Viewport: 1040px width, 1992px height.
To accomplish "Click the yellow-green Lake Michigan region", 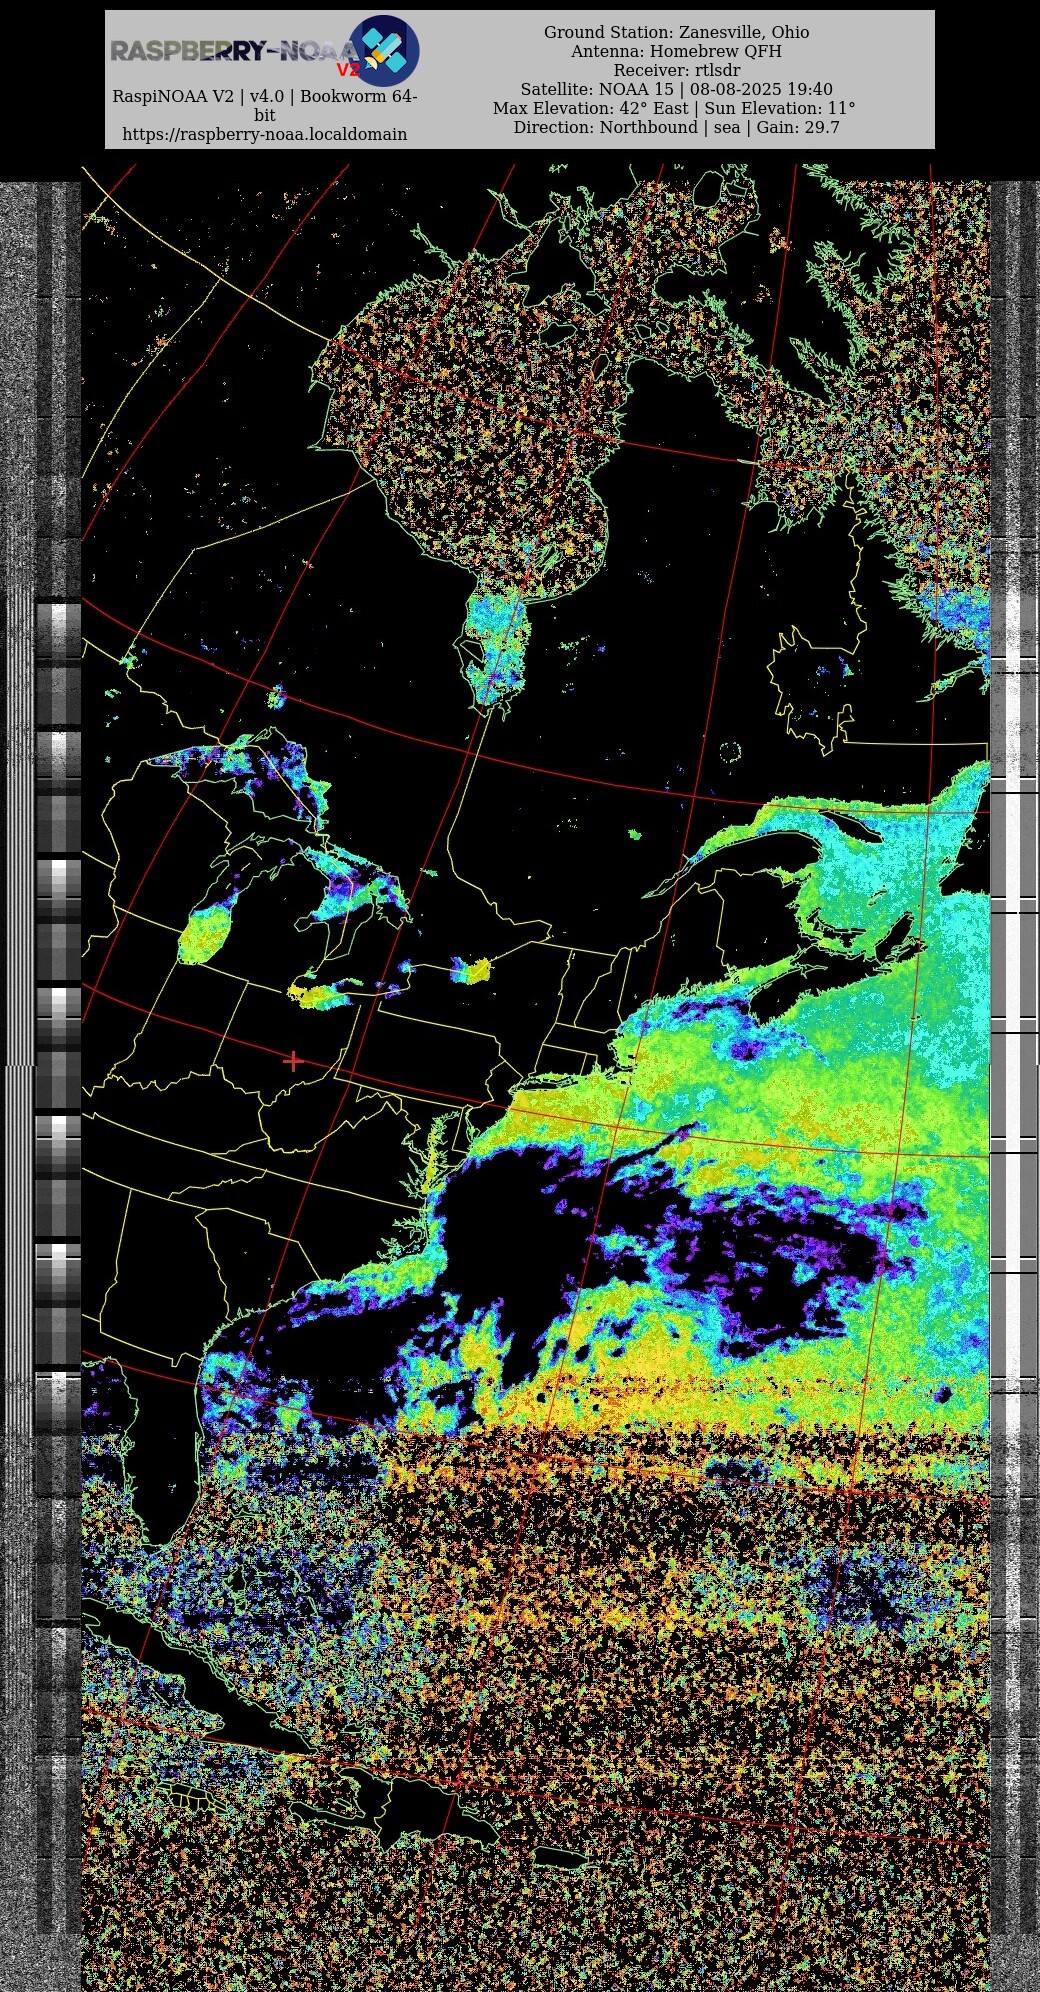I will click(x=203, y=936).
